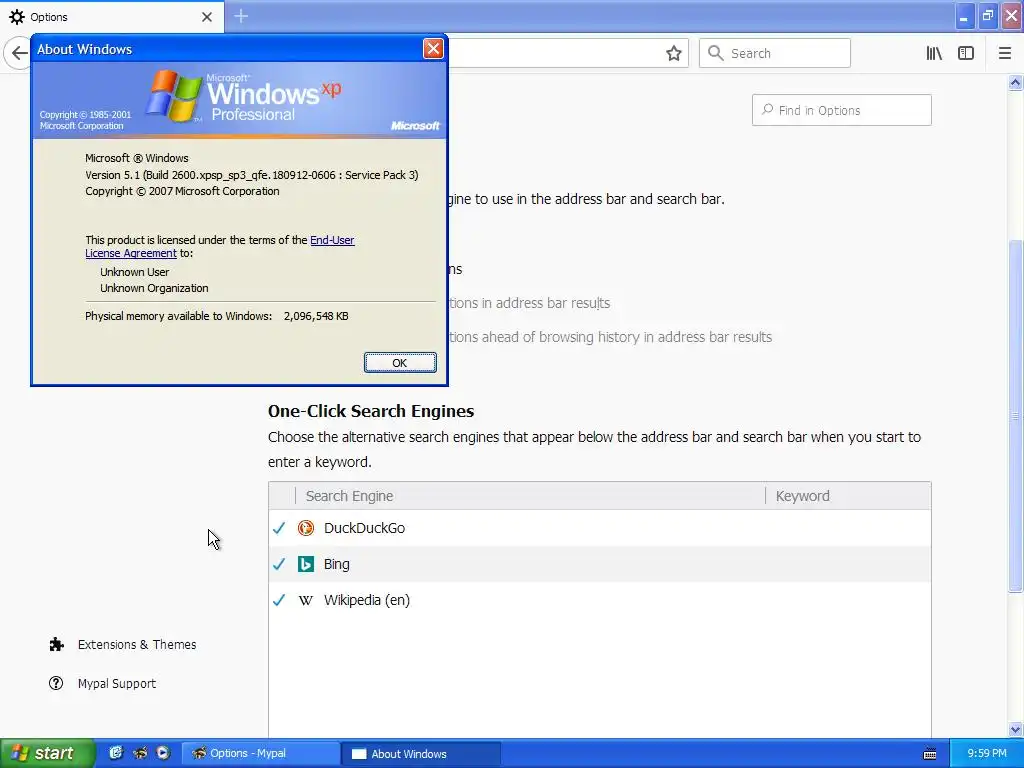This screenshot has width=1024, height=768.
Task: Click the Unknown User text
Action: pyautogui.click(x=135, y=272)
